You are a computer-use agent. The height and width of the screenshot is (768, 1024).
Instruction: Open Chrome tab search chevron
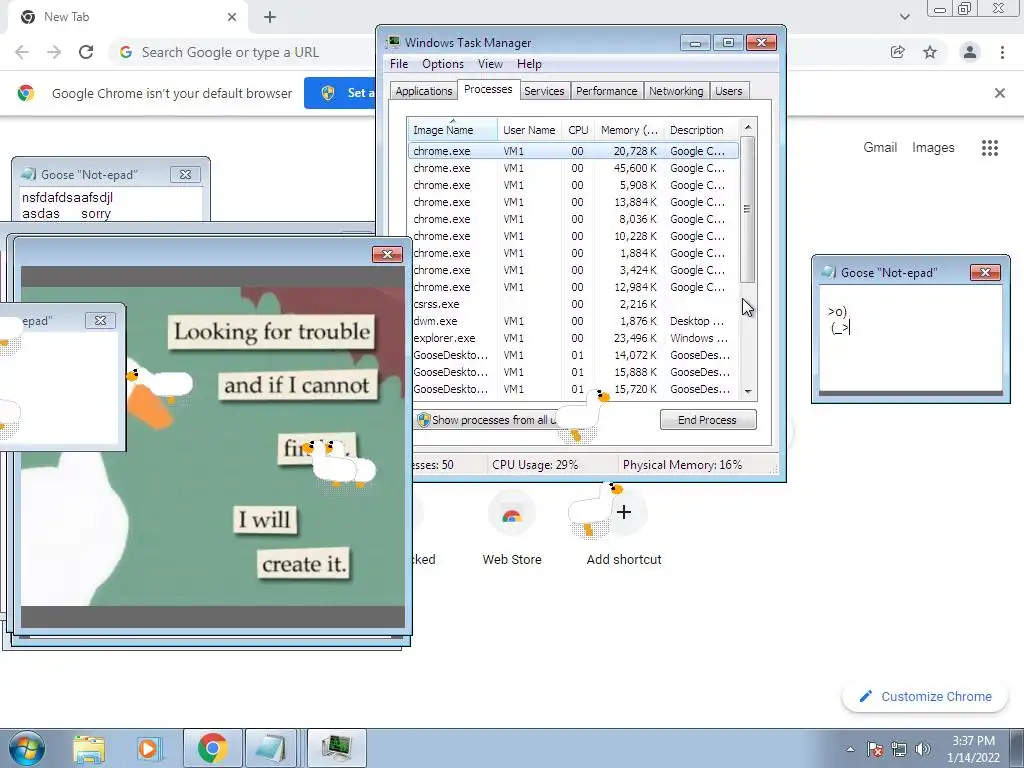pos(904,17)
